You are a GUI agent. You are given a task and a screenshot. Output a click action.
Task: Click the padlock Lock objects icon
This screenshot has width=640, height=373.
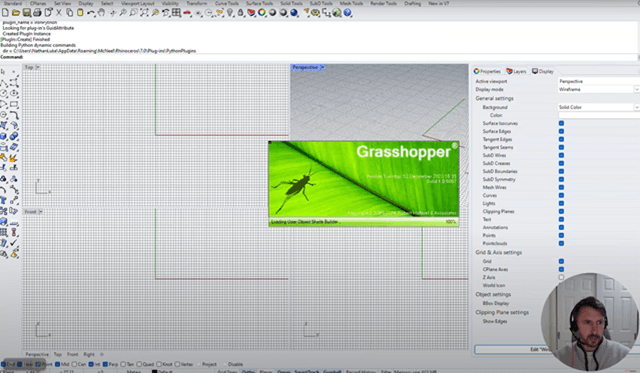coord(240,13)
